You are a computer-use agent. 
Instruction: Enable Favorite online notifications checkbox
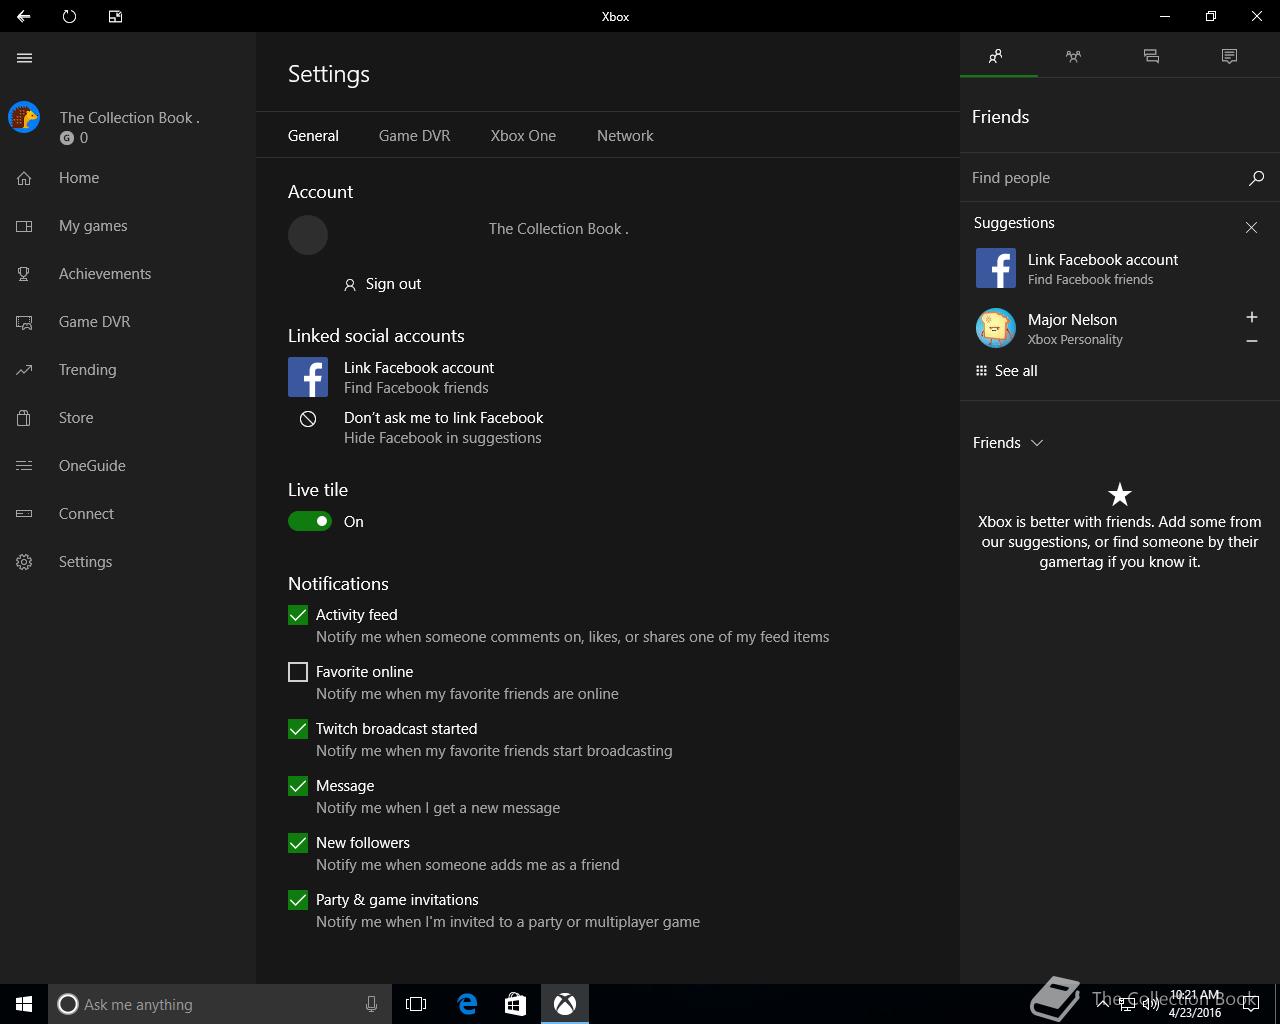298,672
